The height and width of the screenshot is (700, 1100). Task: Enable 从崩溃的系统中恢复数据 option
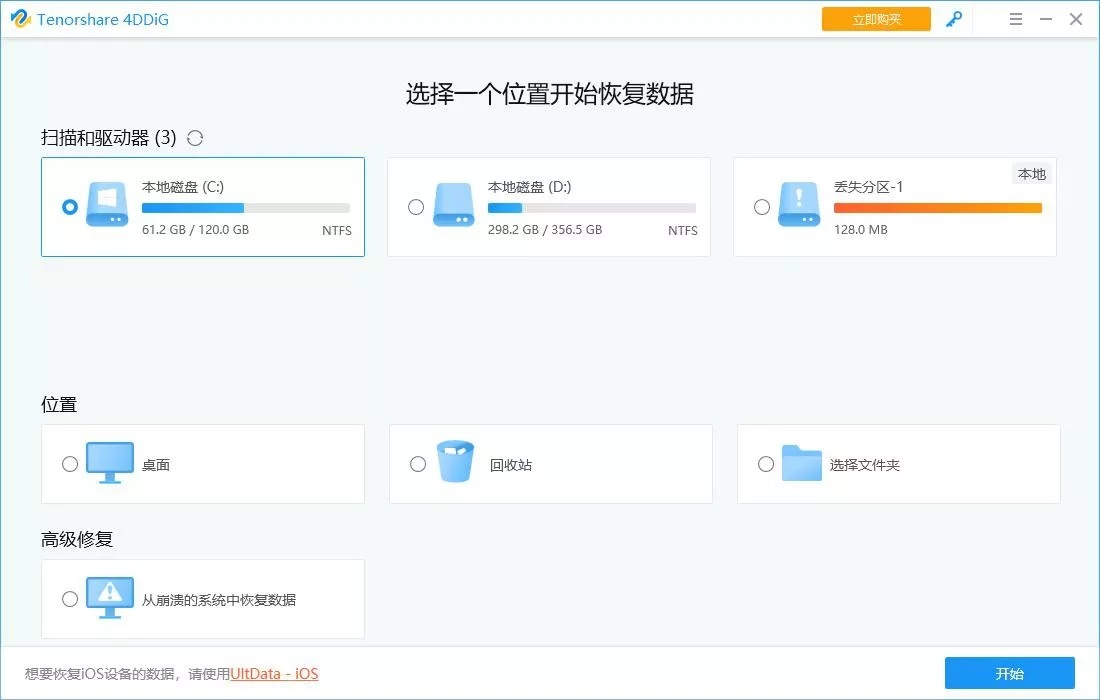[x=70, y=598]
